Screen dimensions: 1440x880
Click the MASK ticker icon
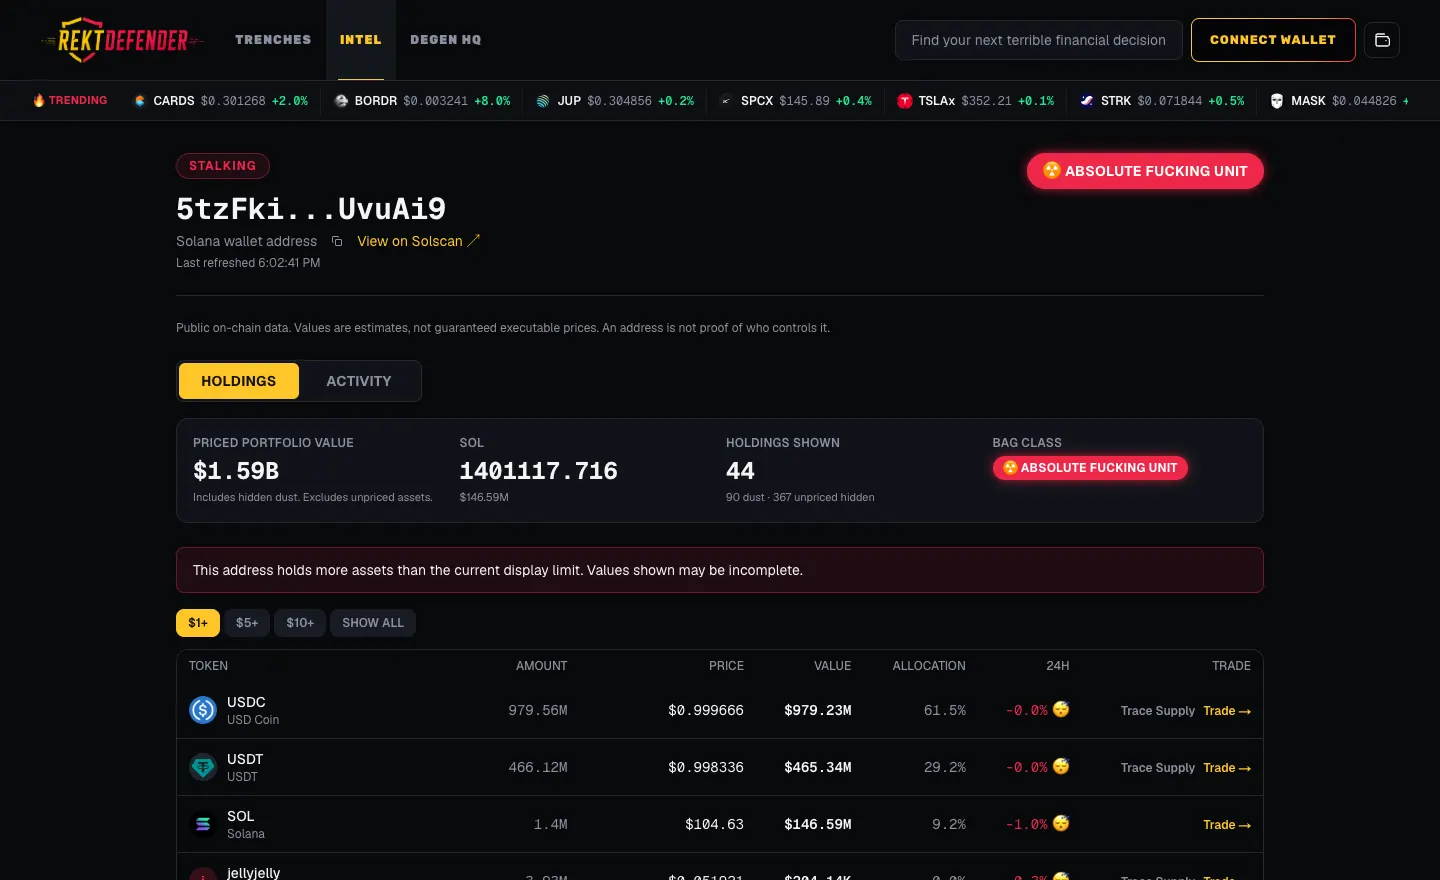pyautogui.click(x=1277, y=101)
